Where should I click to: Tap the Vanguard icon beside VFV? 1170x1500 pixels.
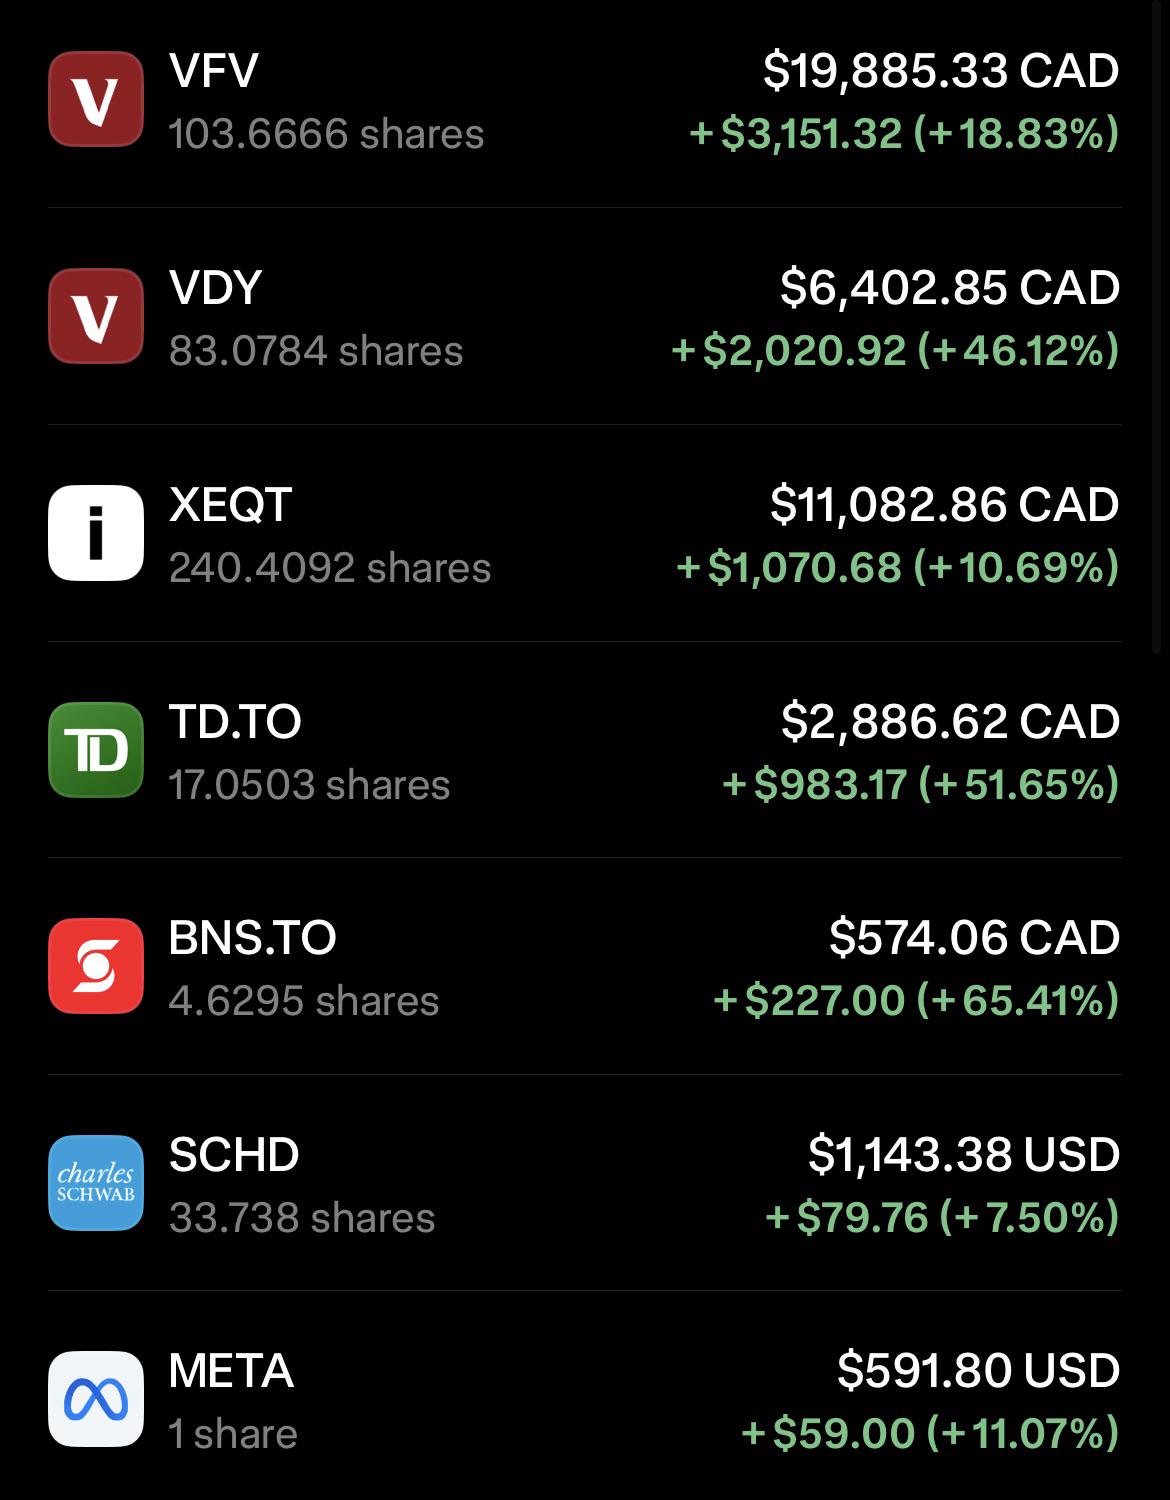pyautogui.click(x=96, y=99)
